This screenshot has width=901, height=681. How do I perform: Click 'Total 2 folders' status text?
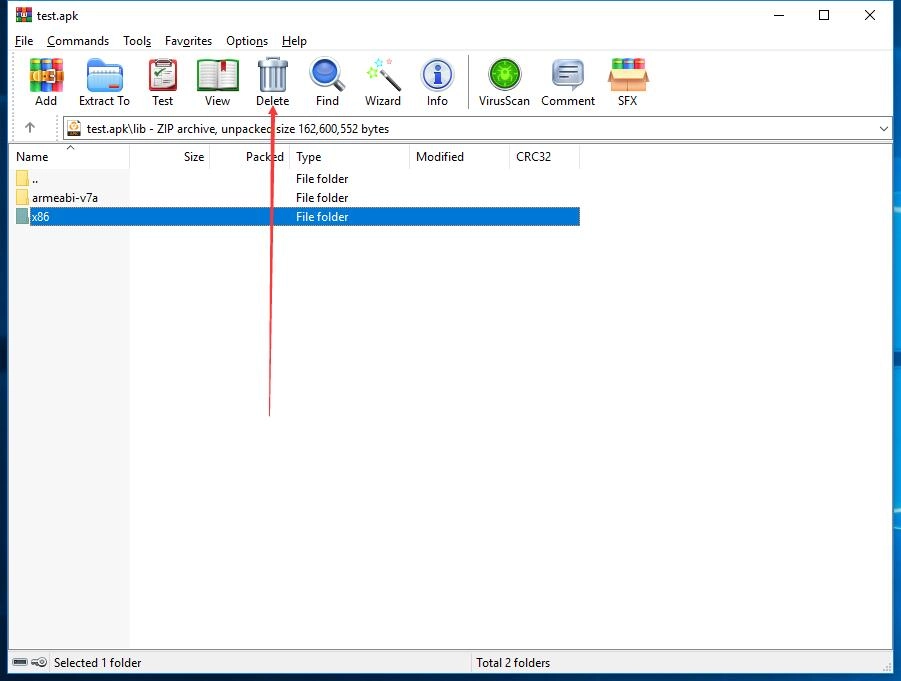[x=513, y=663]
